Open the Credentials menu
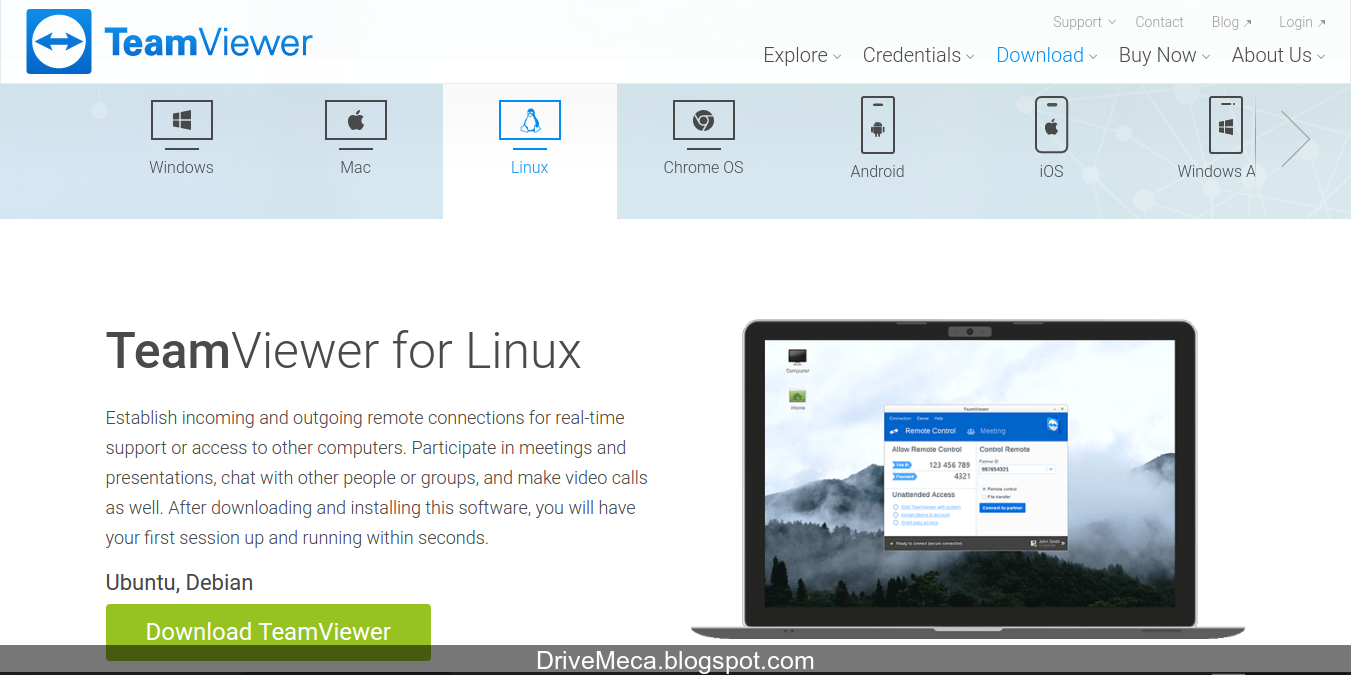 pos(918,55)
